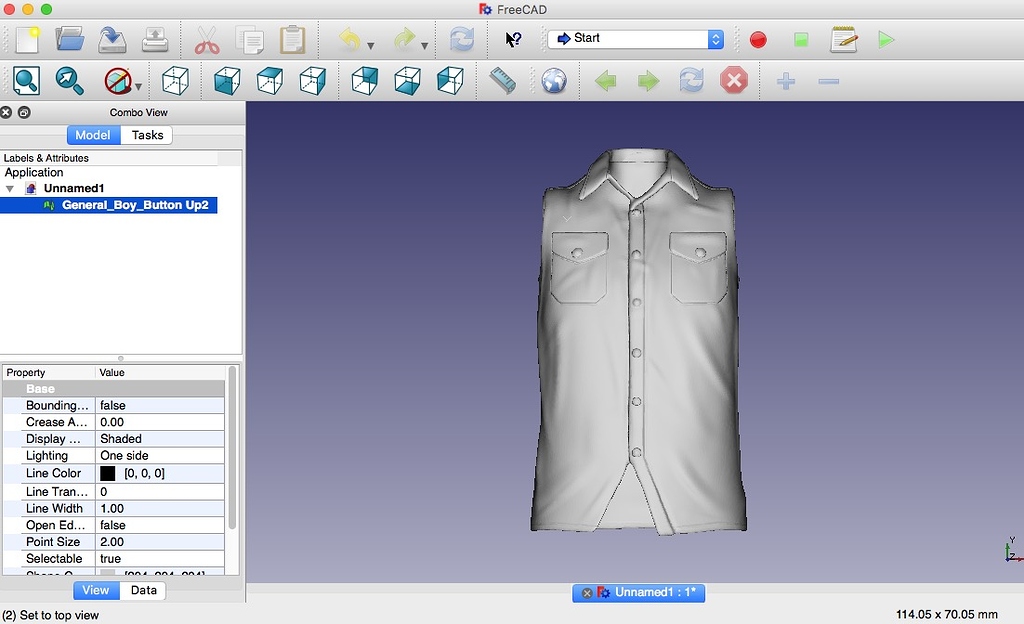Click the What's This help cursor icon
The width and height of the screenshot is (1024, 624).
pos(513,39)
